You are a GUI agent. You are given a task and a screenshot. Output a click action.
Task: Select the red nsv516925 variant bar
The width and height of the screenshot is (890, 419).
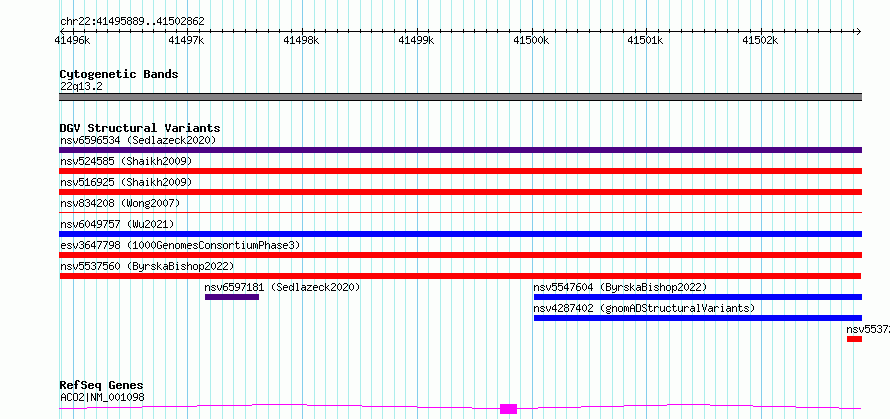click(460, 192)
